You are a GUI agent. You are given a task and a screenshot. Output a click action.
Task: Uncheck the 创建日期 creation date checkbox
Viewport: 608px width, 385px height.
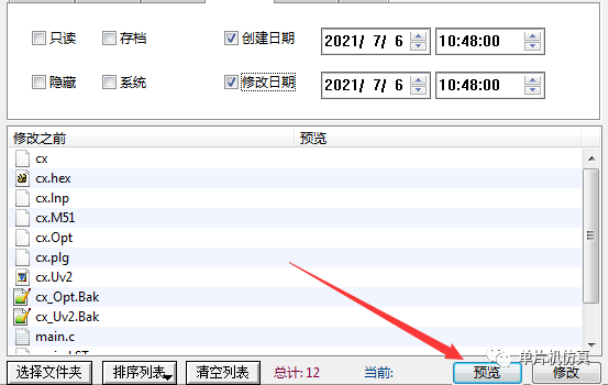click(x=231, y=38)
